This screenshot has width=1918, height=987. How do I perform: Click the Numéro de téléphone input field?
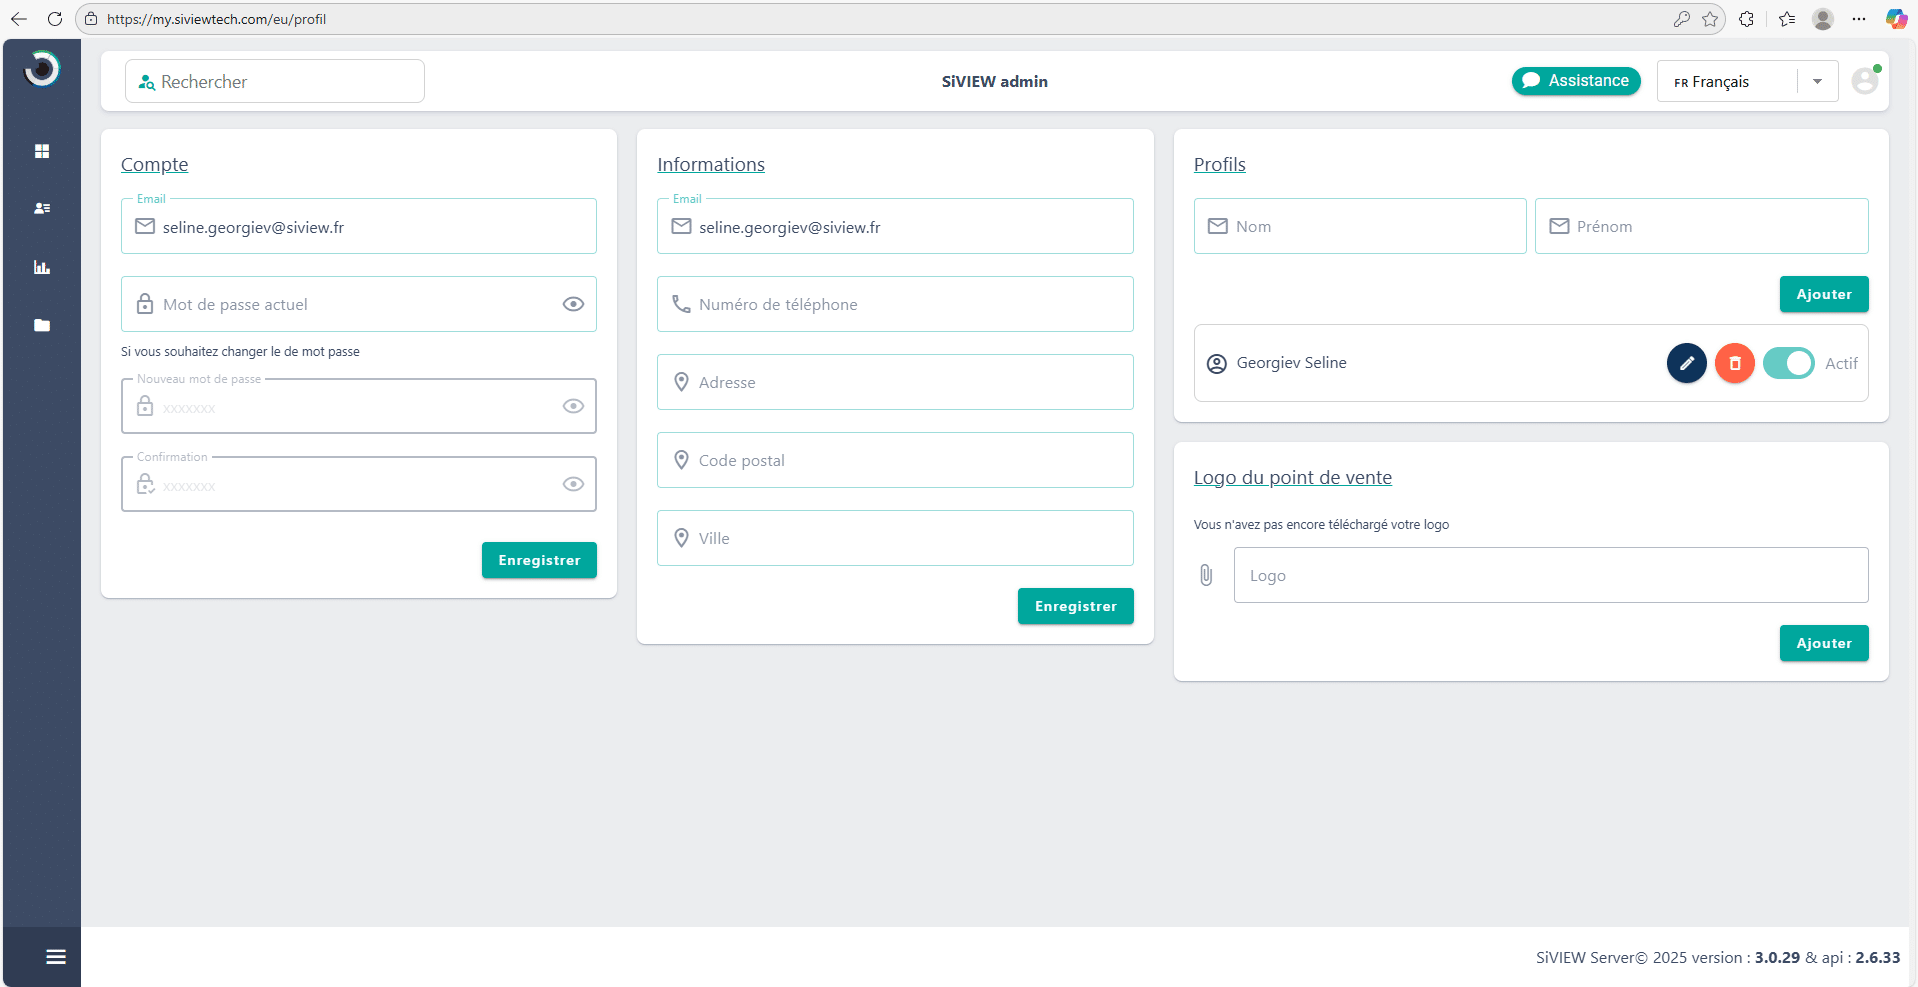pyautogui.click(x=895, y=304)
